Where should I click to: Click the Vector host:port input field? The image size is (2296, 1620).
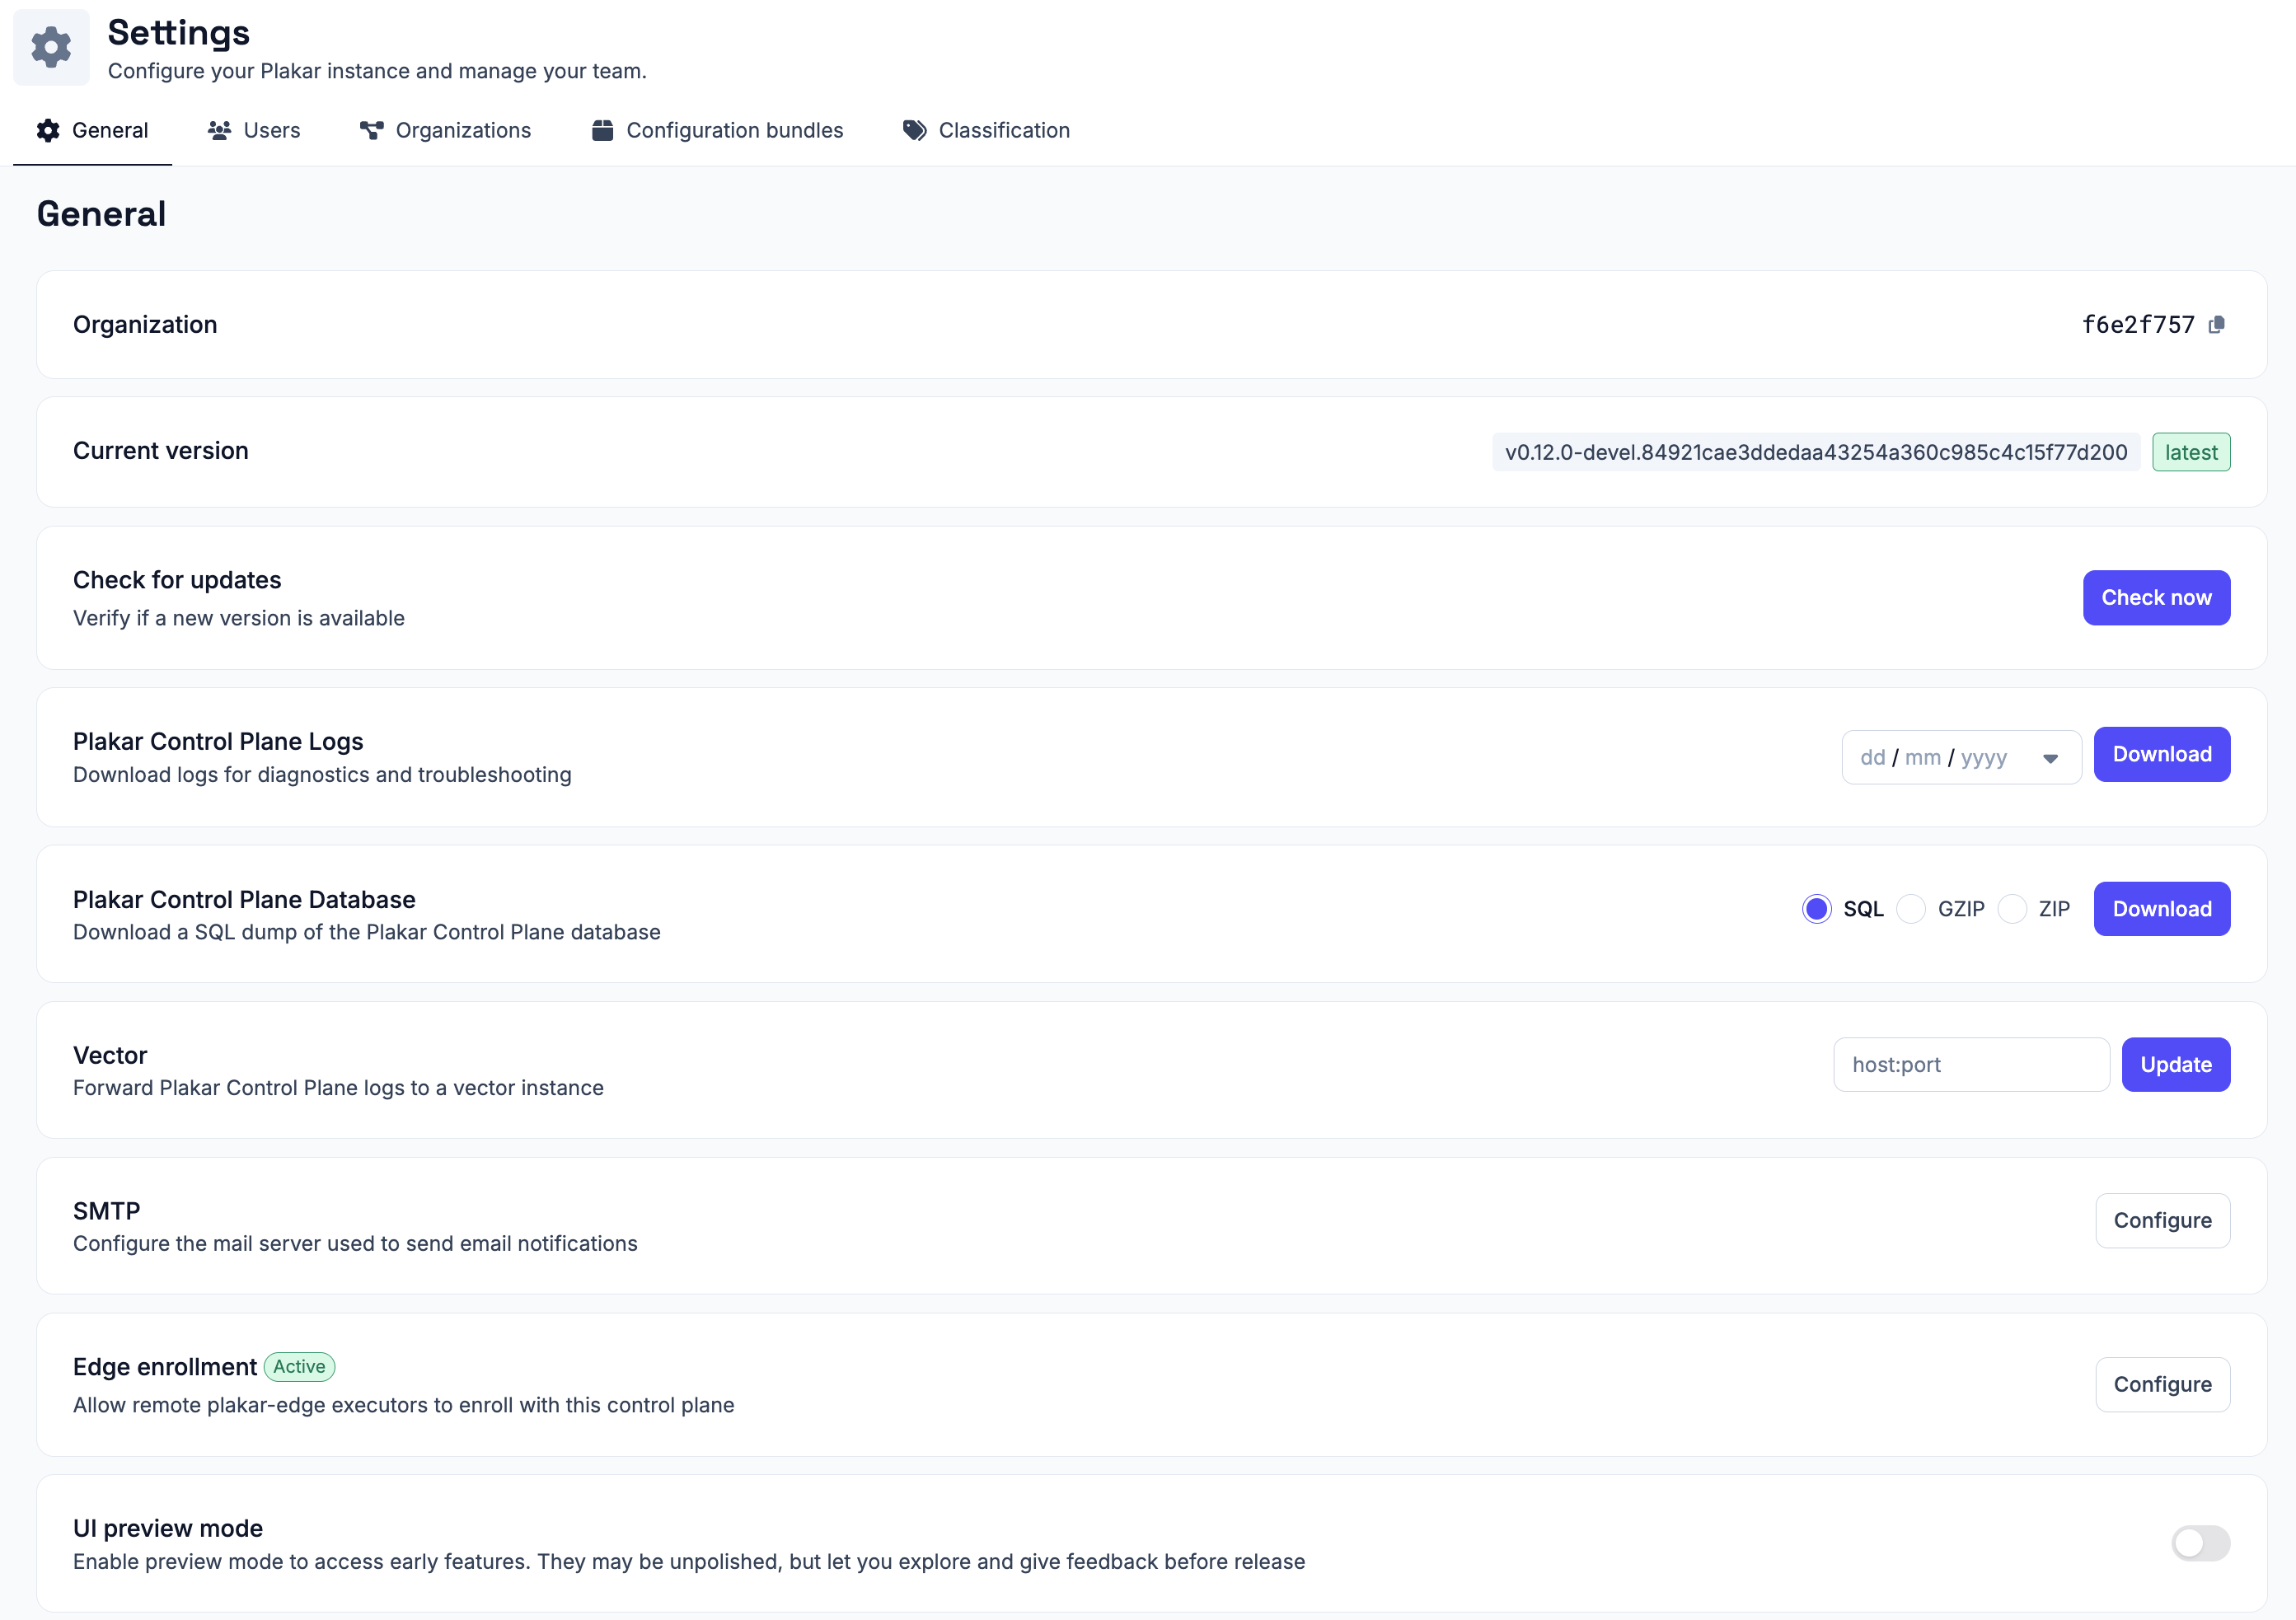(1971, 1065)
